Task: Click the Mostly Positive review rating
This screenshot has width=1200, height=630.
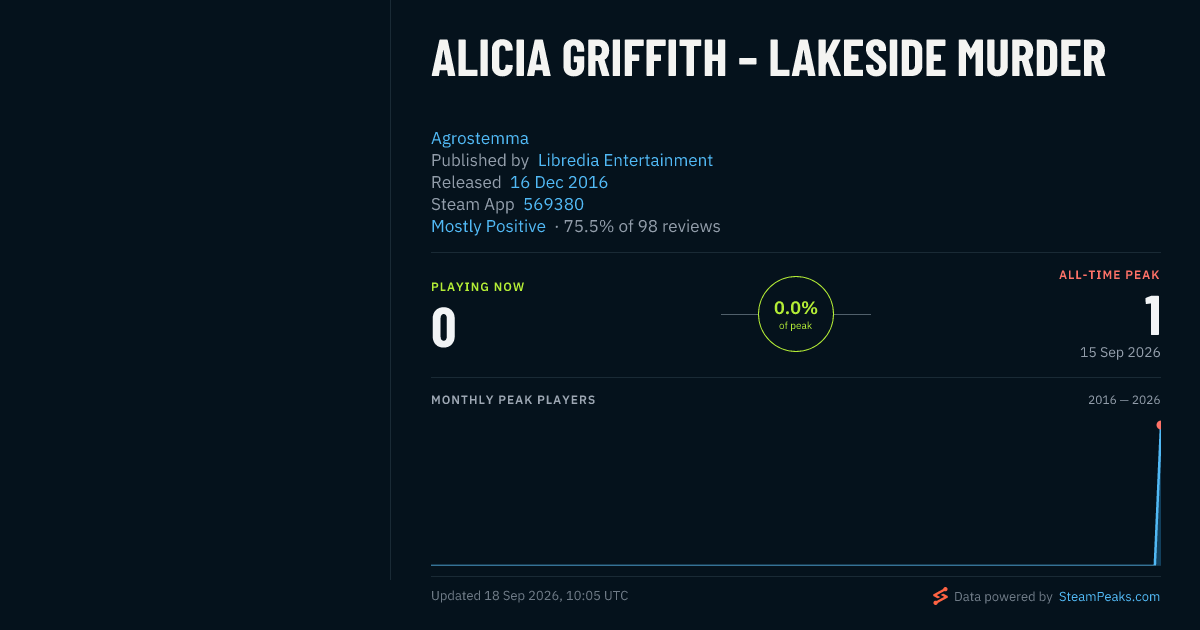Action: pos(488,226)
